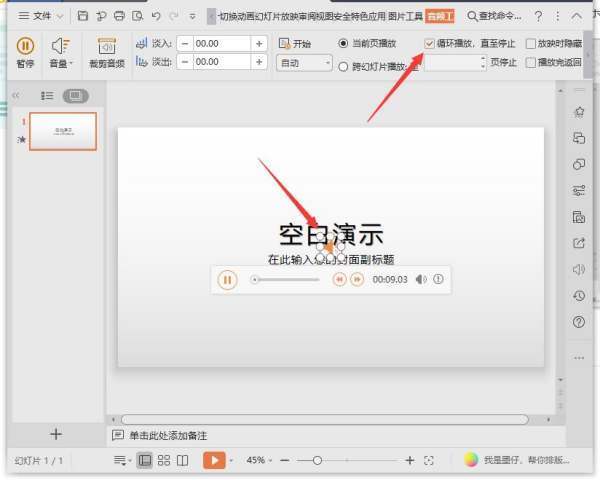Mute using the audio player speaker icon
Viewport: 600px width, 480px height.
420,280
